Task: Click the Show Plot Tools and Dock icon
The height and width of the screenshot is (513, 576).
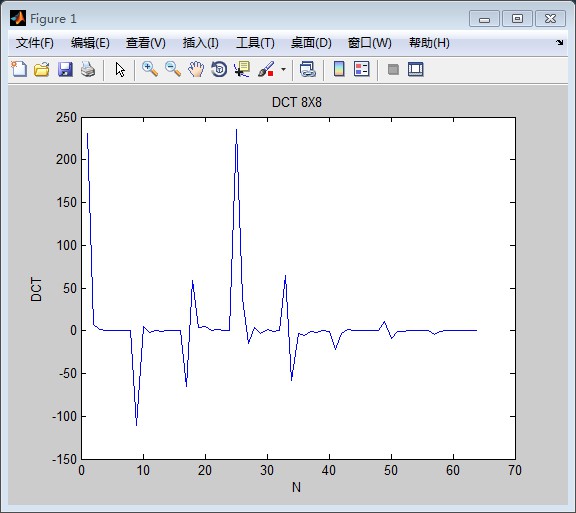Action: (416, 69)
